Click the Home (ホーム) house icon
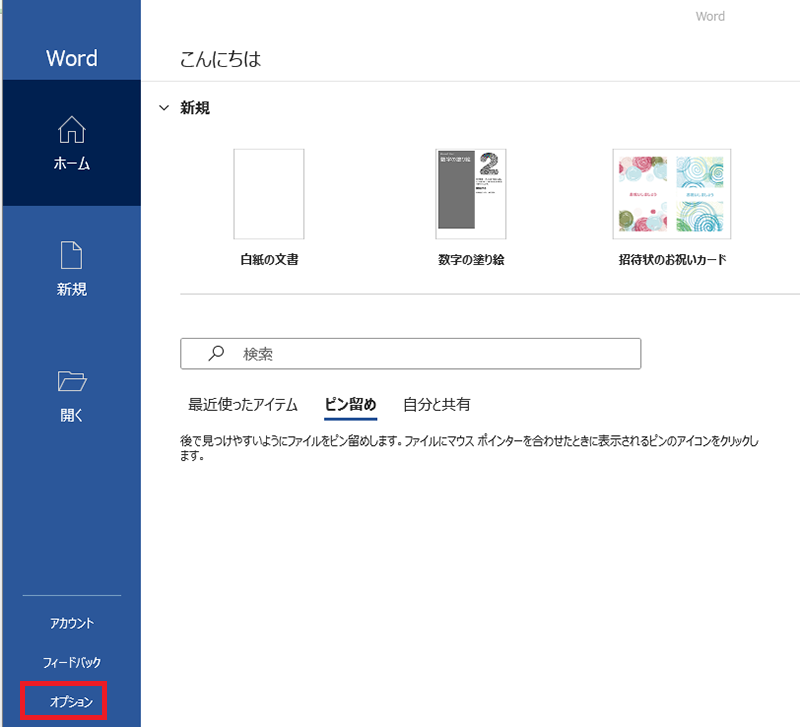 click(x=71, y=130)
